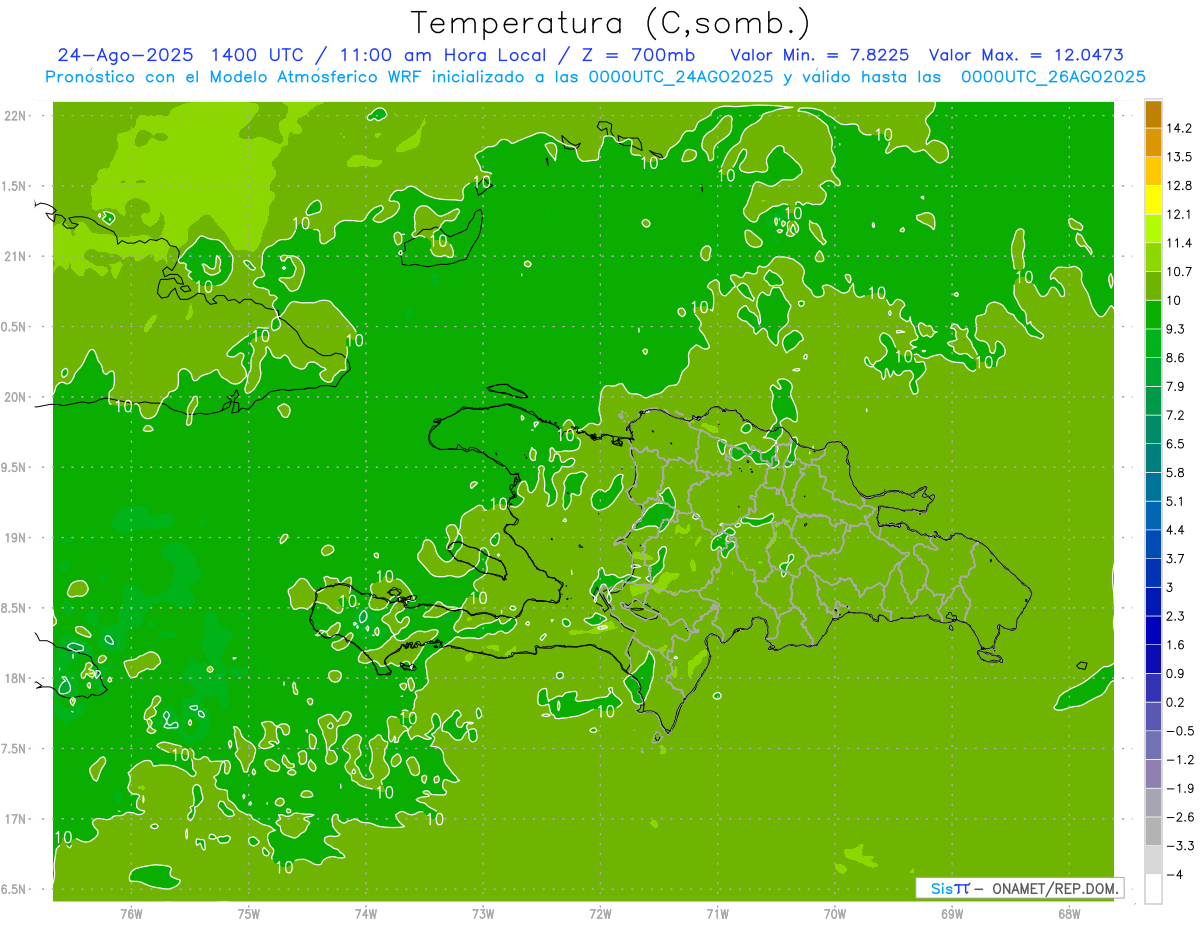
Task: Click the '68W' longitude label
Action: 1069,914
